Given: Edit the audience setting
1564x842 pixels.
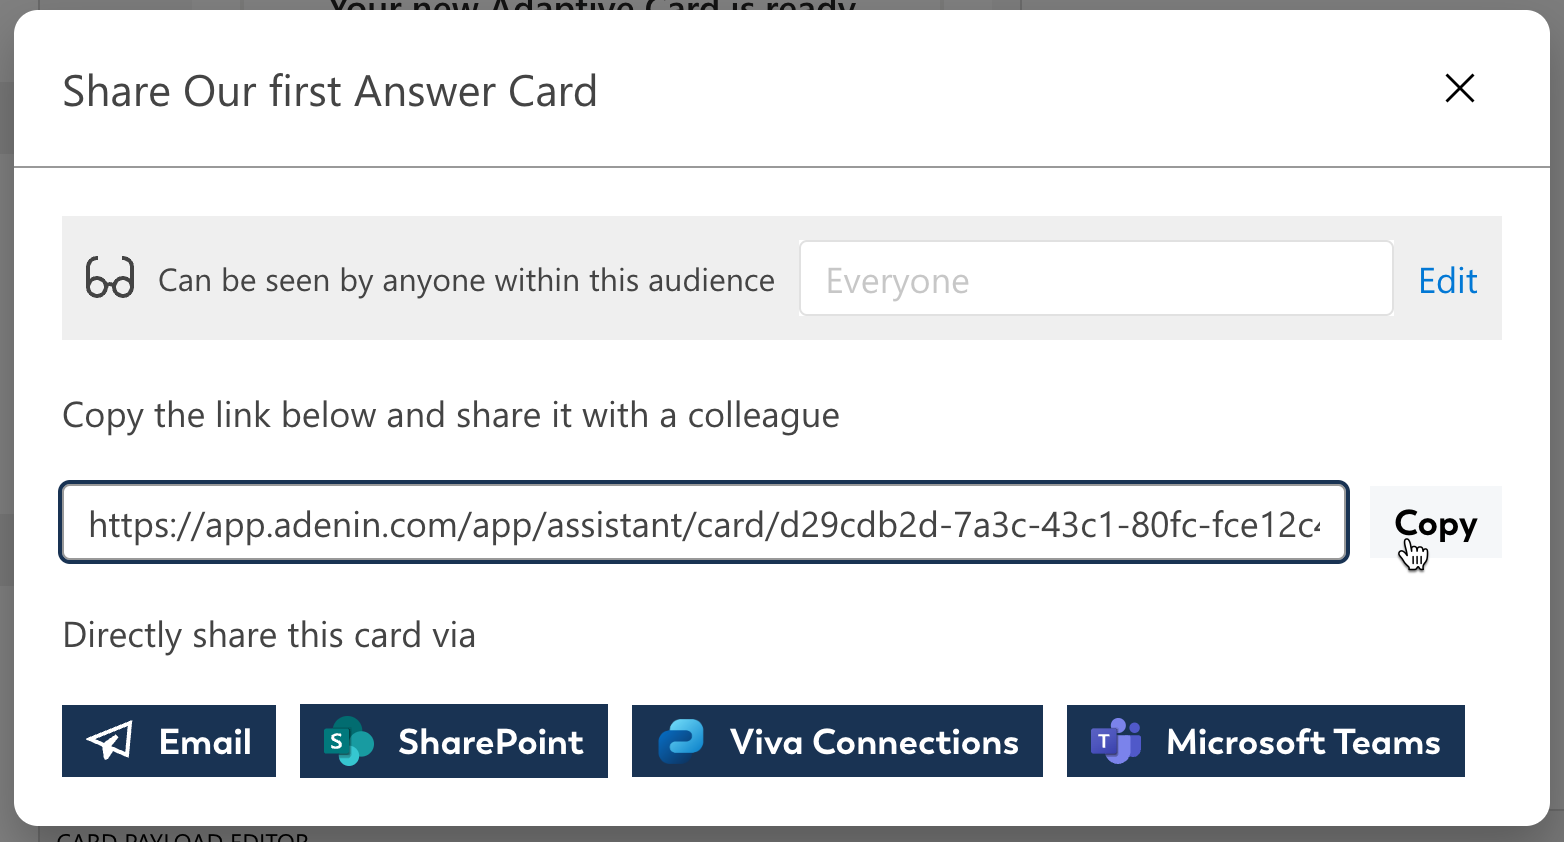Looking at the screenshot, I should point(1447,280).
